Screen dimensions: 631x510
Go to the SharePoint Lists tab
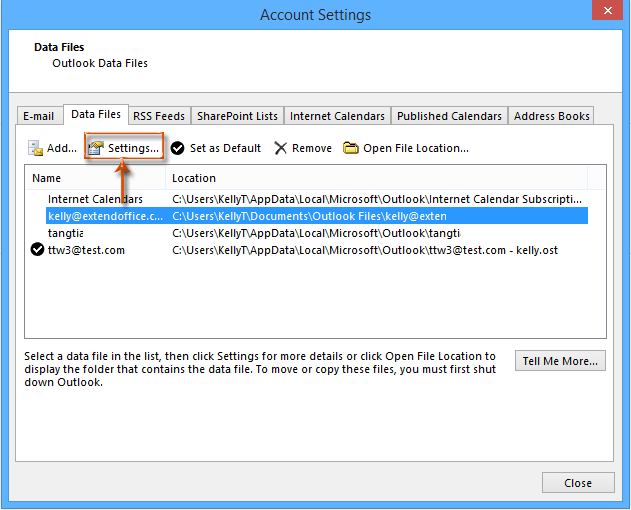coord(237,116)
